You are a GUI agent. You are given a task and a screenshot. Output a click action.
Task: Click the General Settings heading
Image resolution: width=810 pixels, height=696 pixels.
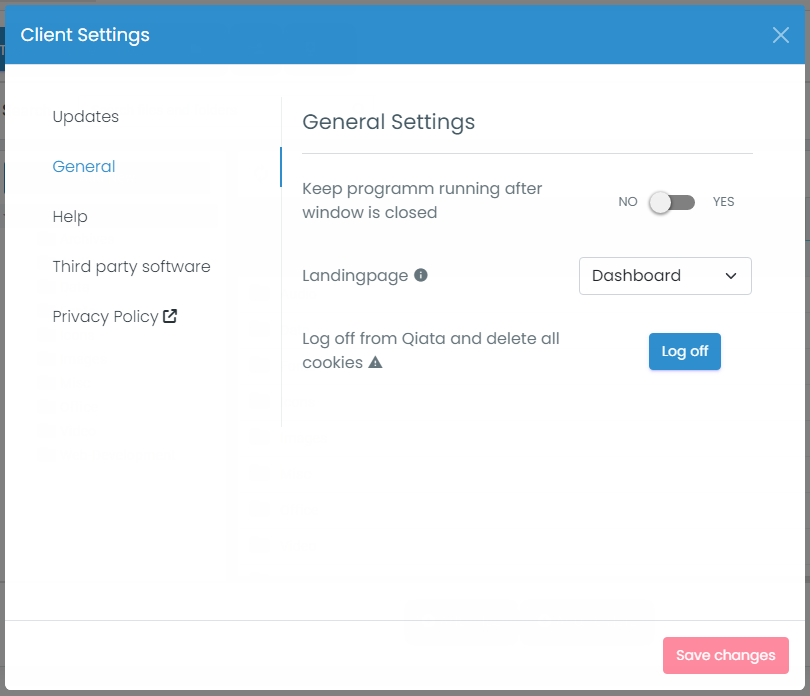pyautogui.click(x=388, y=122)
